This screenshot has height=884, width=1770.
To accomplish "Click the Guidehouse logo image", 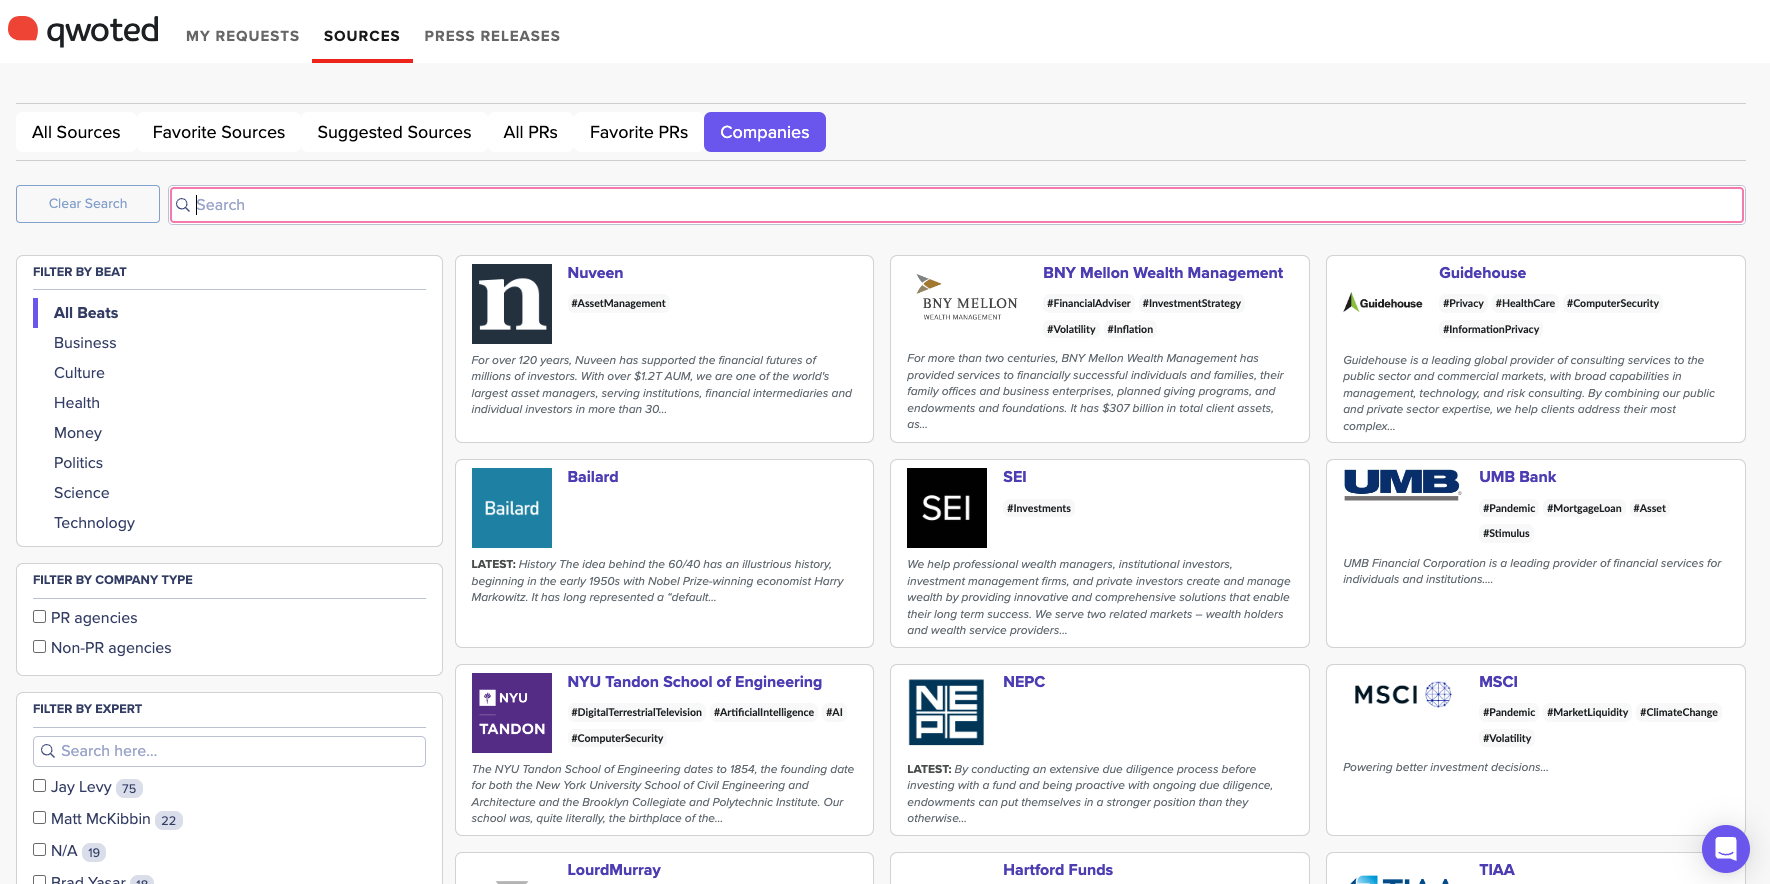I will [1382, 302].
